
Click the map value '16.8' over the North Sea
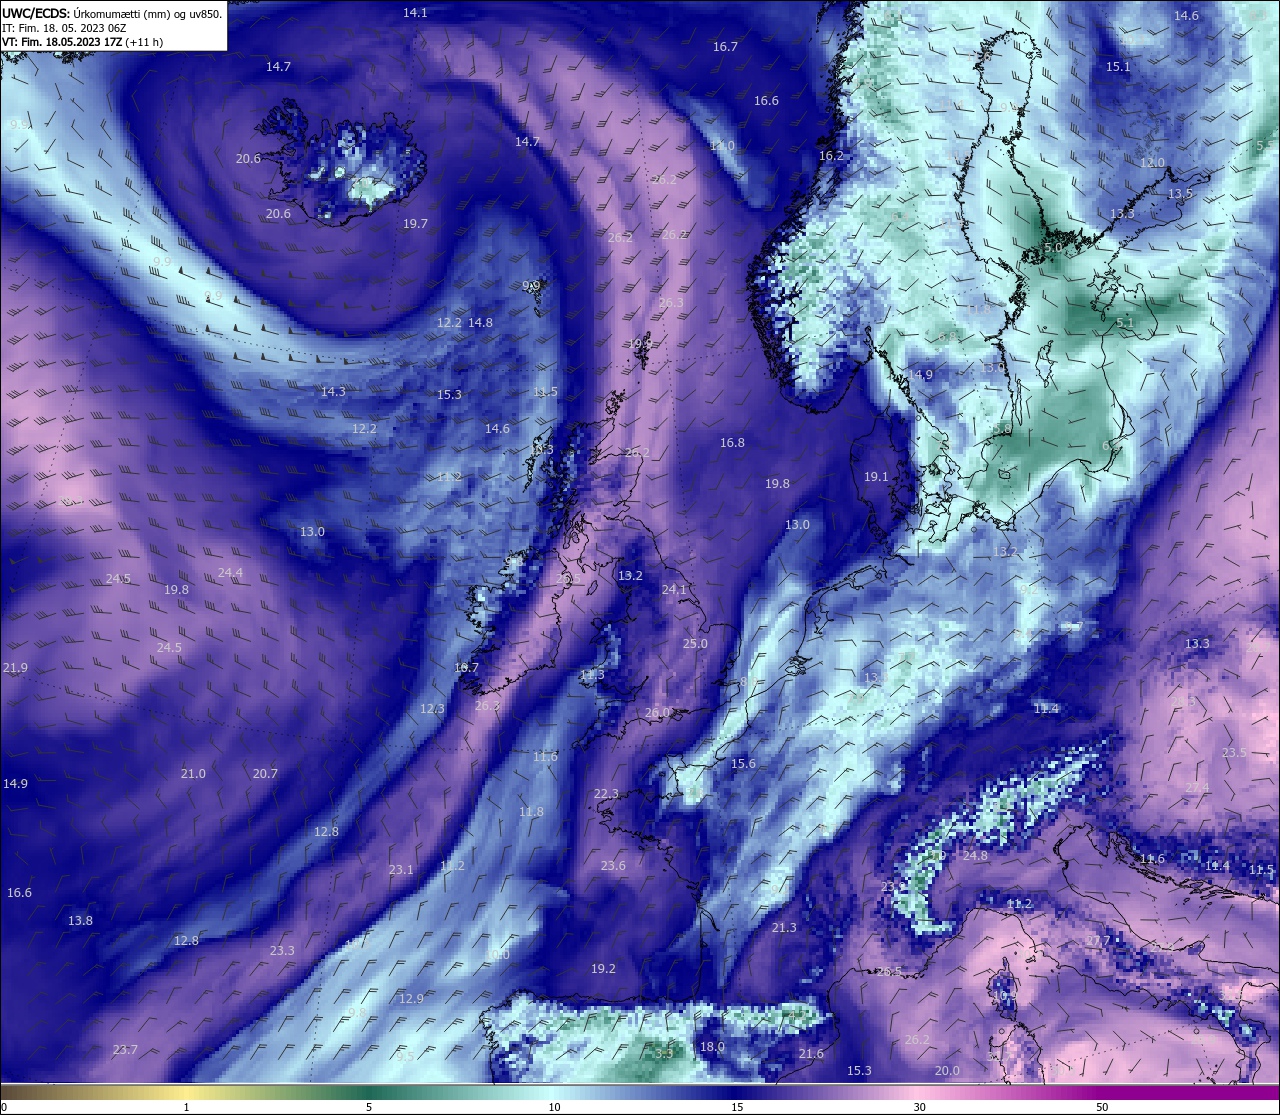tap(732, 443)
